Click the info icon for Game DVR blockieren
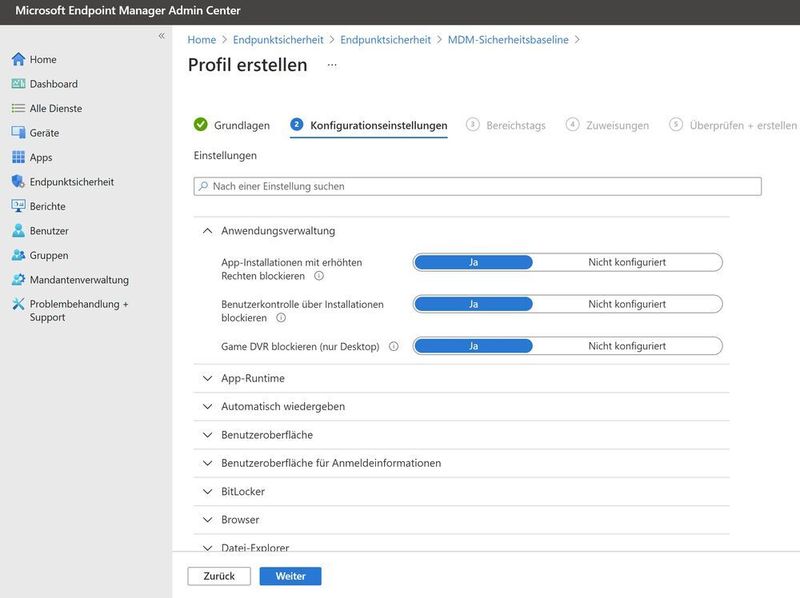The width and height of the screenshot is (800, 598). (x=394, y=346)
